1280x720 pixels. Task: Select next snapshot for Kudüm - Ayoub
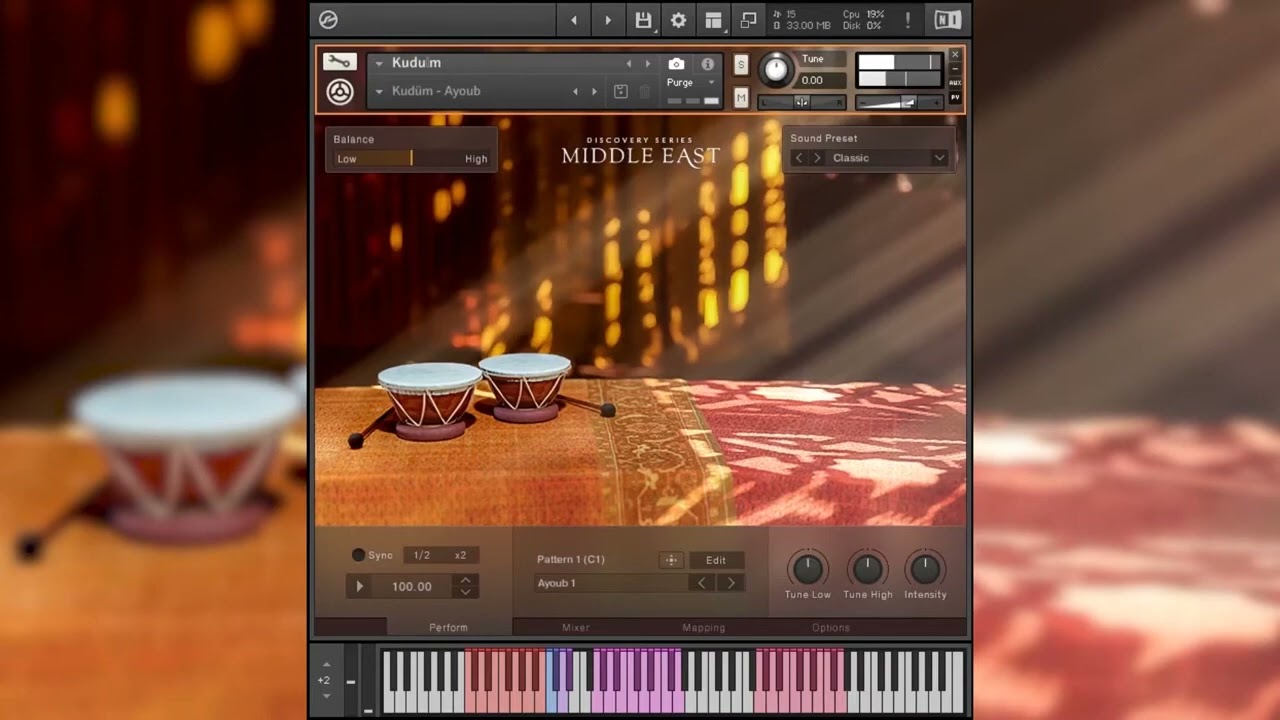click(x=594, y=91)
